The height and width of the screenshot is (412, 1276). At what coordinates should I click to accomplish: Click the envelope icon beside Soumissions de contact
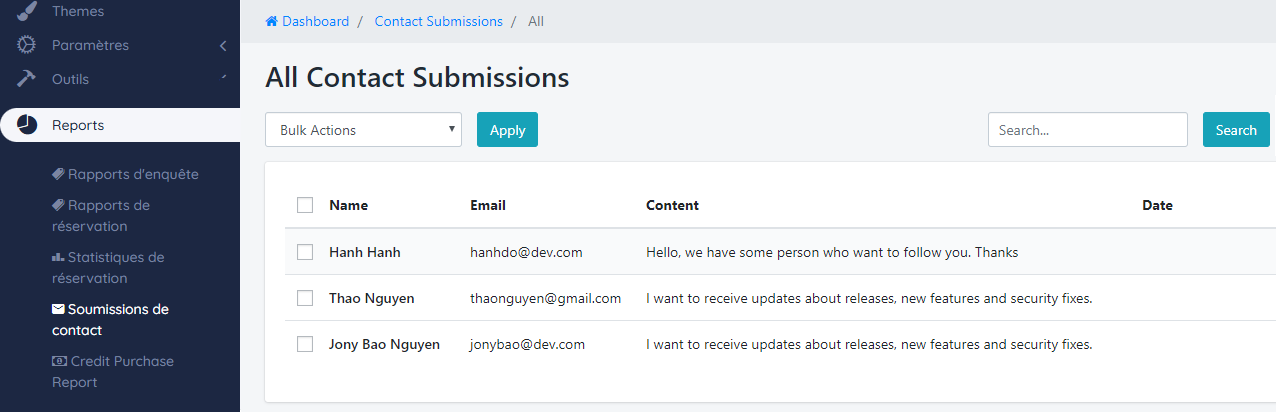coord(58,309)
